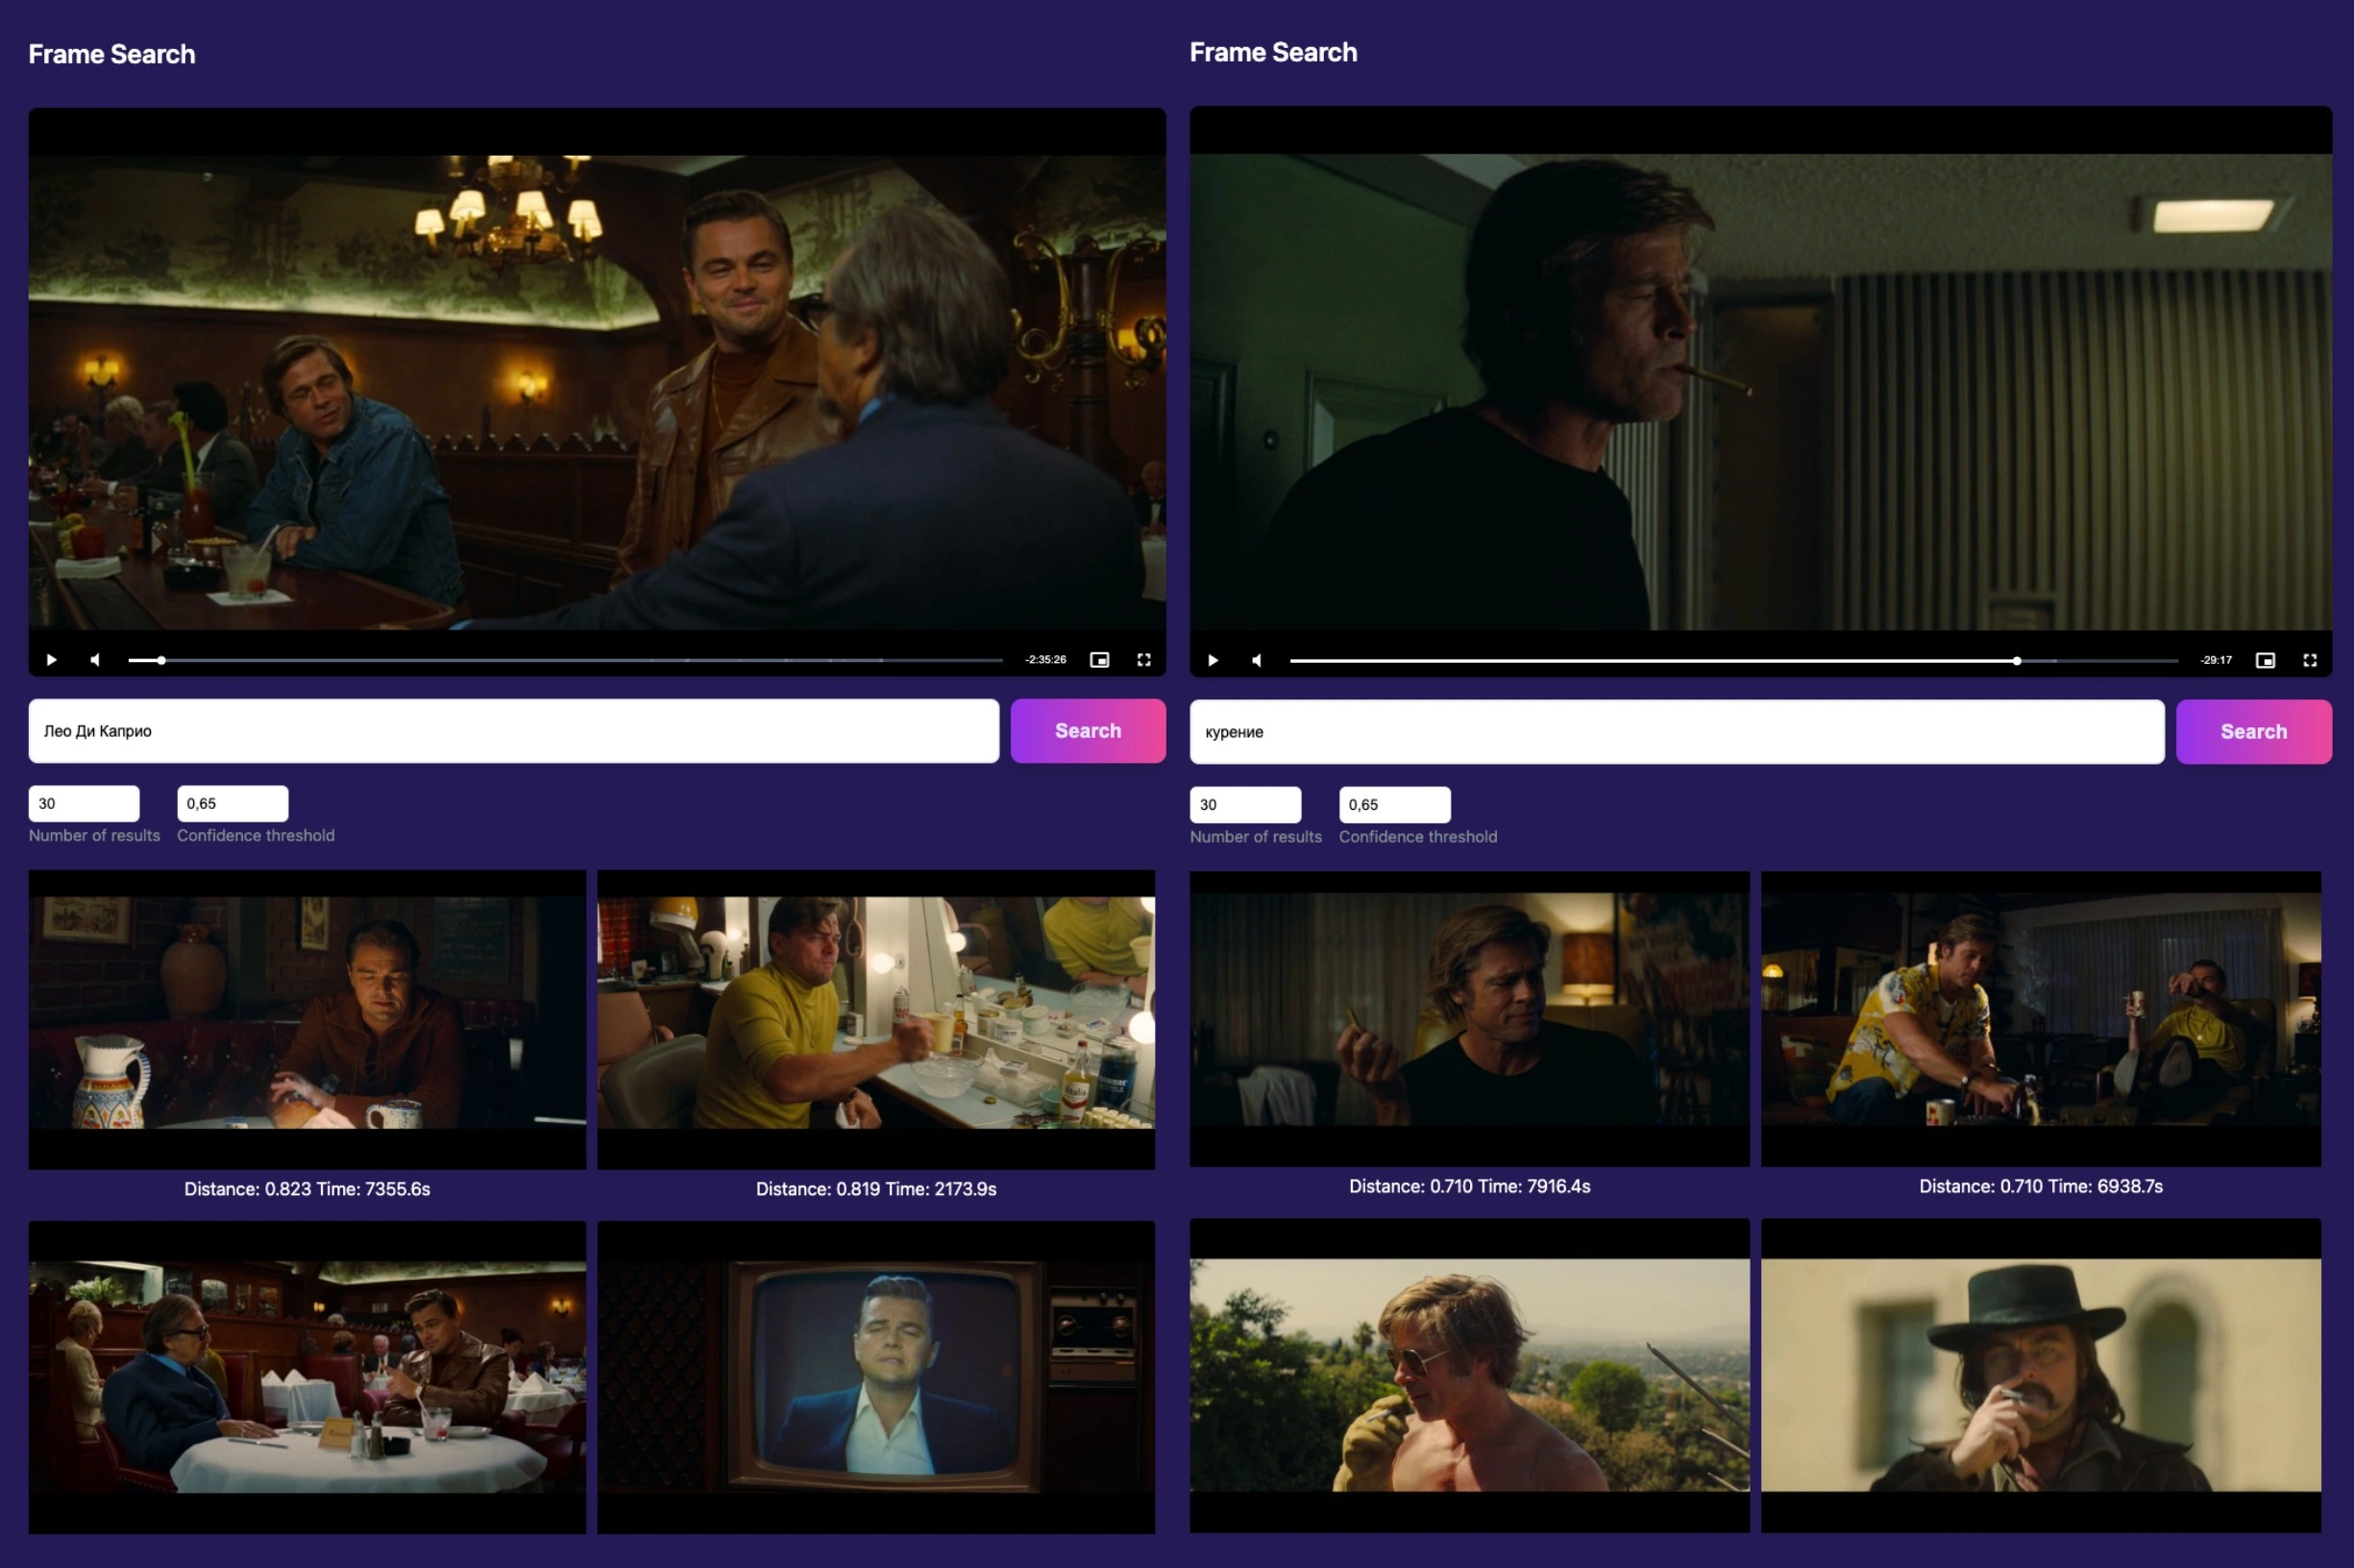Select restaurant table result thumbnail
The width and height of the screenshot is (2354, 1568).
(x=307, y=1377)
